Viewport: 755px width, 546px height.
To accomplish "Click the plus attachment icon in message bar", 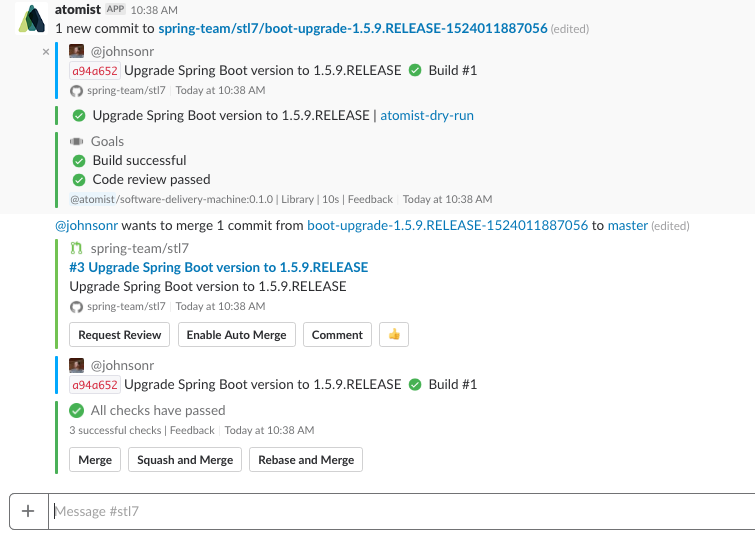I will (x=28, y=511).
